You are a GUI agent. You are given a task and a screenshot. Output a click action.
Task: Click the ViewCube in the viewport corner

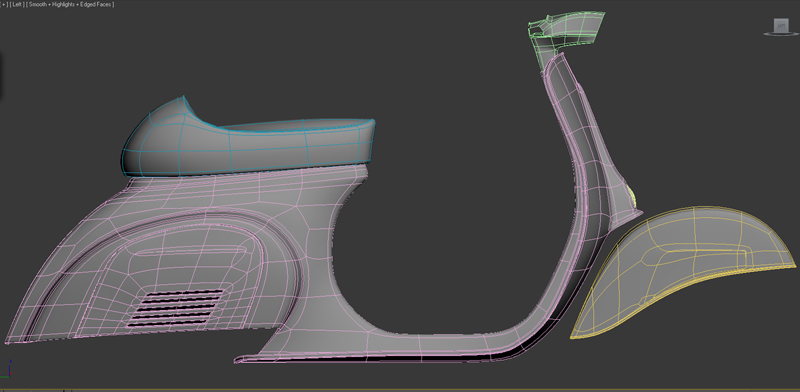(780, 27)
